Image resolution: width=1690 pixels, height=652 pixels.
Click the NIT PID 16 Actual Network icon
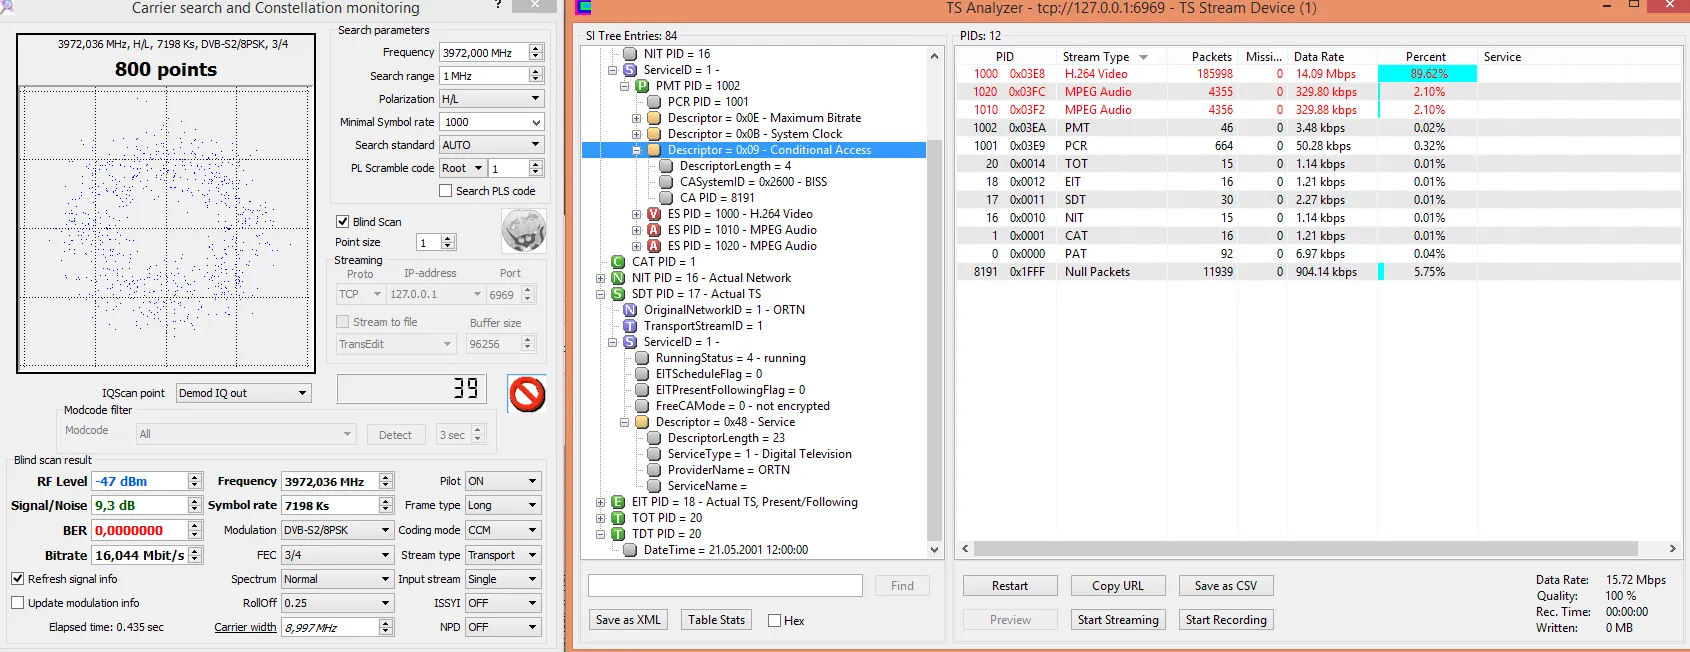click(618, 278)
